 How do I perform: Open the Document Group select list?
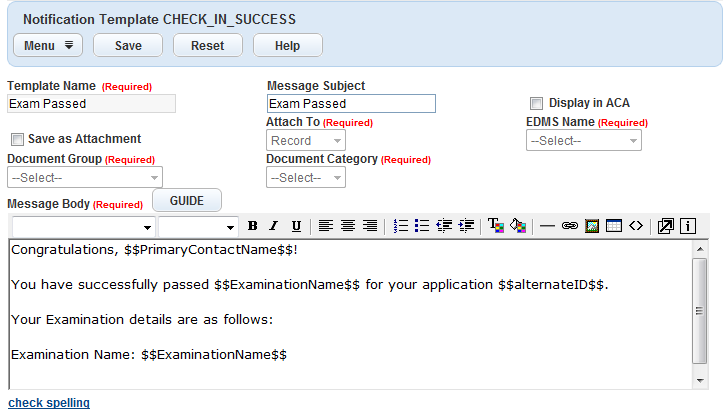84,178
